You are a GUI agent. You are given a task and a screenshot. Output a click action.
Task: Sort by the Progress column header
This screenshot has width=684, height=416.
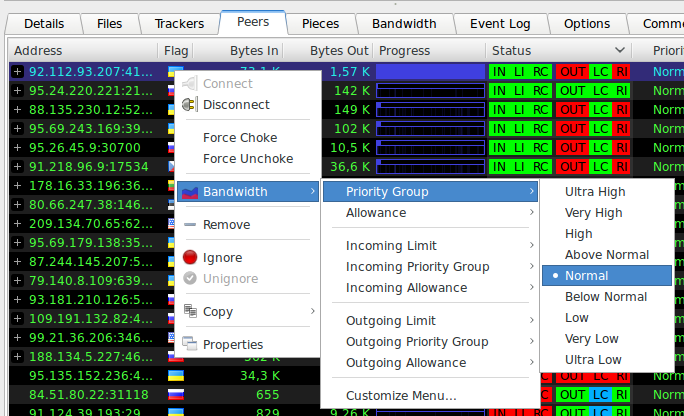429,51
